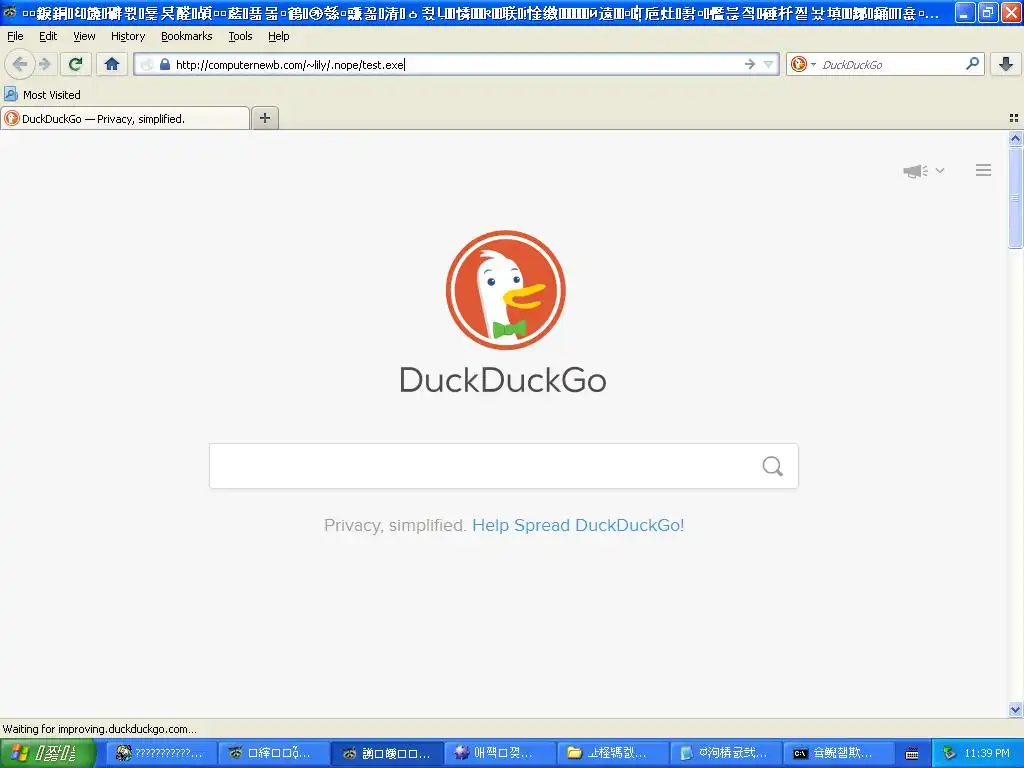Expand the chevron beside the megaphone

pyautogui.click(x=940, y=170)
